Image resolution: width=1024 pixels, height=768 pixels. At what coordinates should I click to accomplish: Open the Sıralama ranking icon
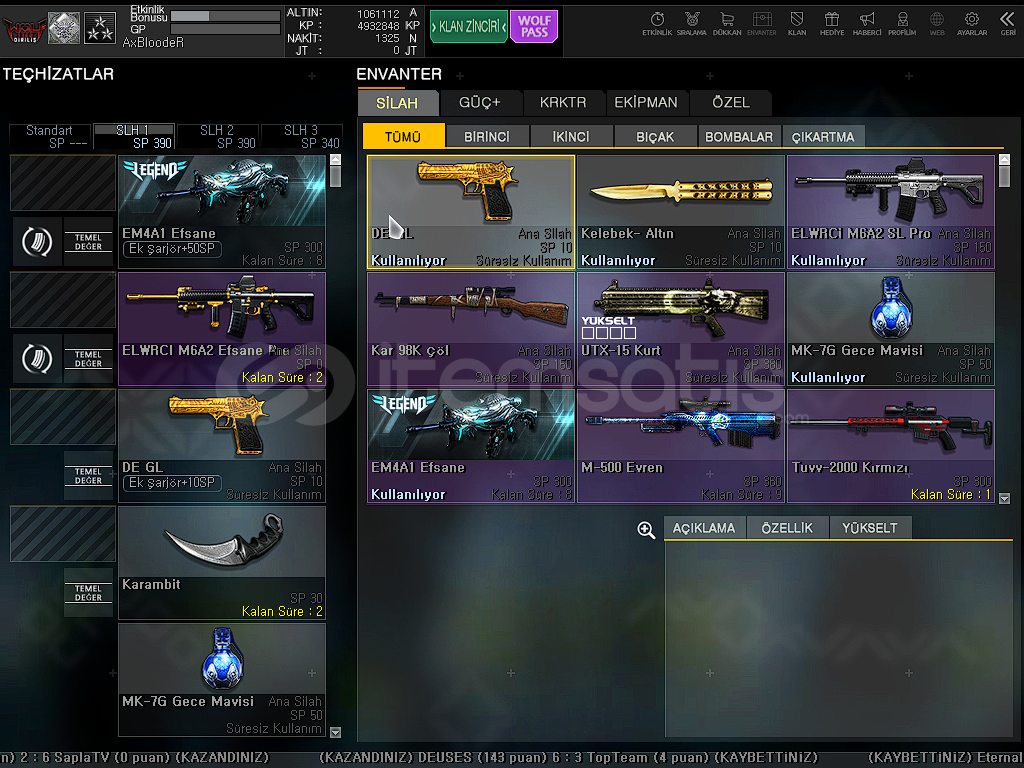coord(692,24)
